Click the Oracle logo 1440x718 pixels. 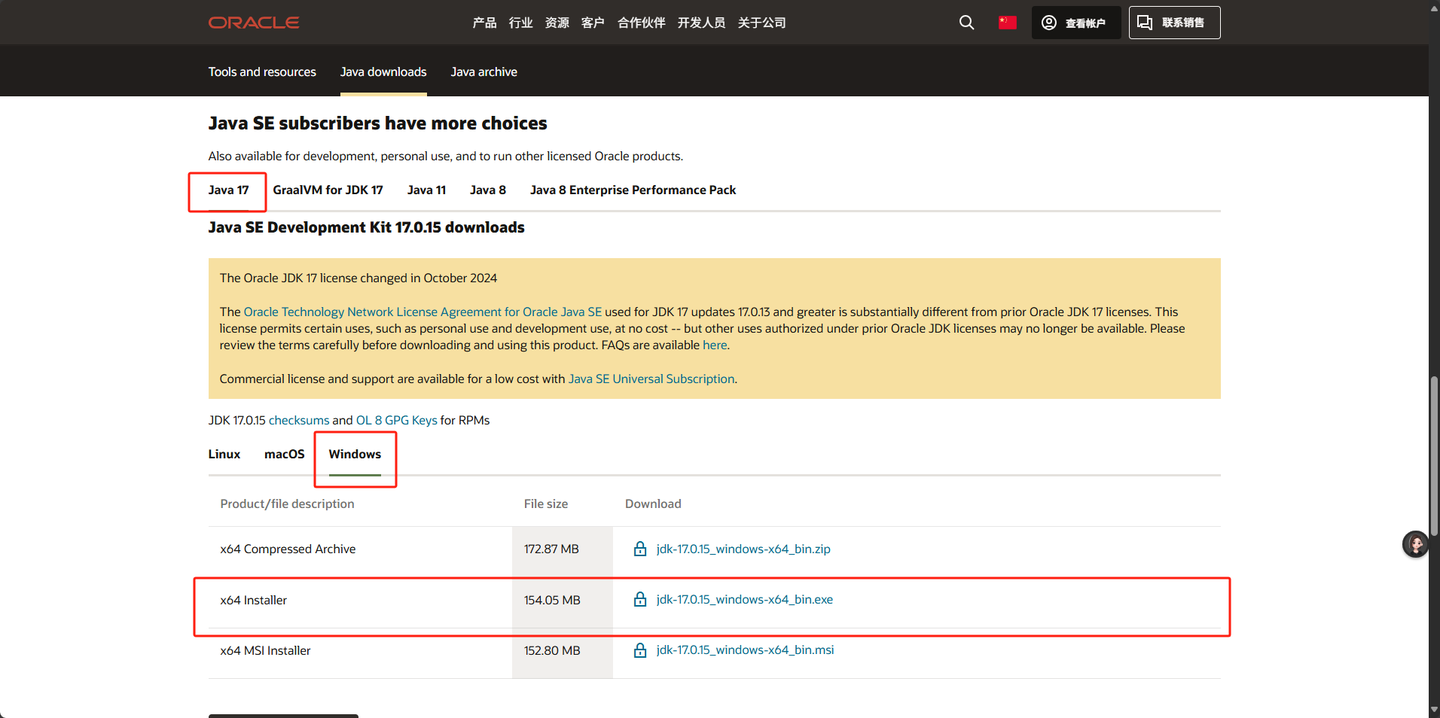point(254,22)
